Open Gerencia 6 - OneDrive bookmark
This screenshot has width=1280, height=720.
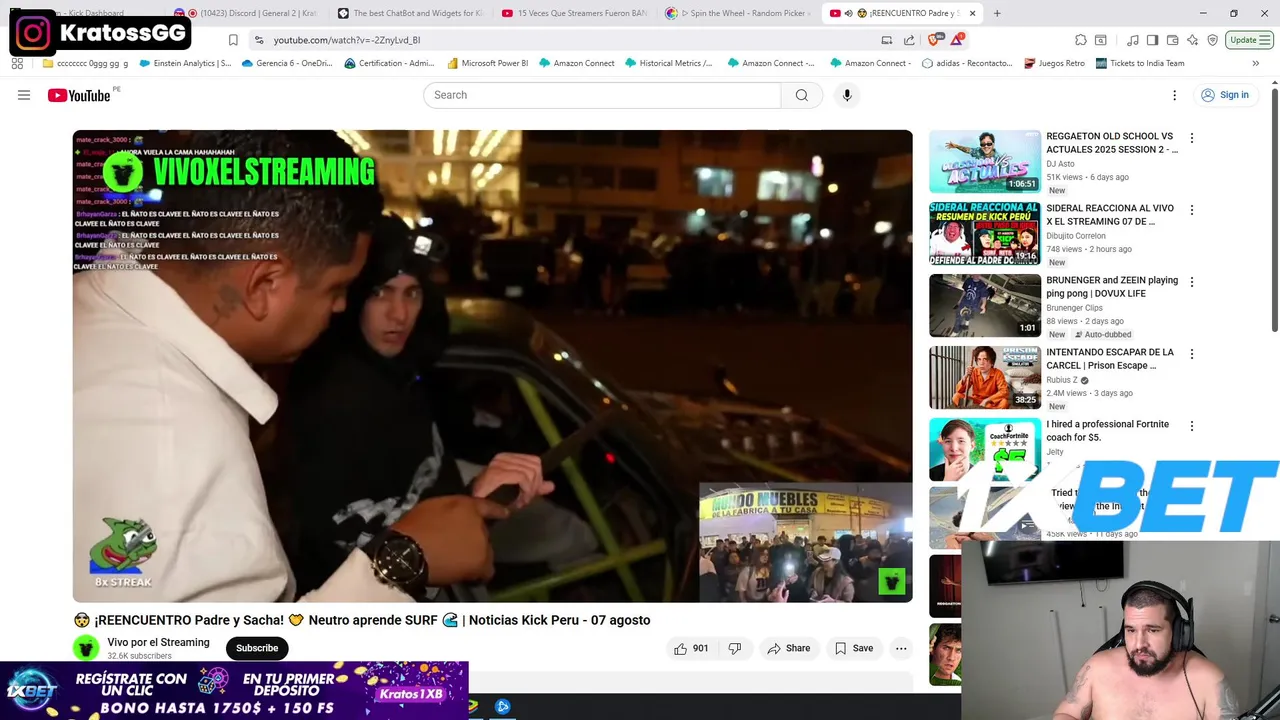pyautogui.click(x=286, y=63)
